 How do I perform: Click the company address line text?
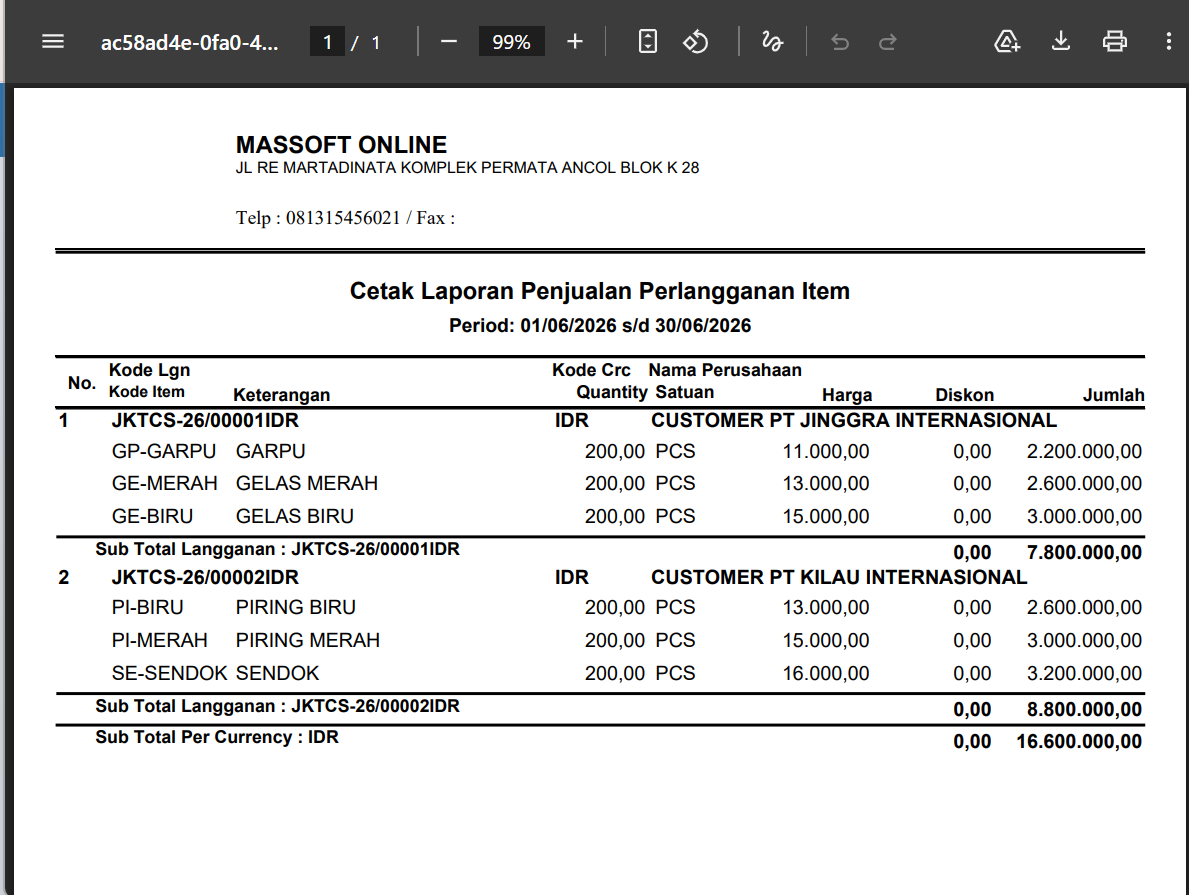tap(467, 168)
